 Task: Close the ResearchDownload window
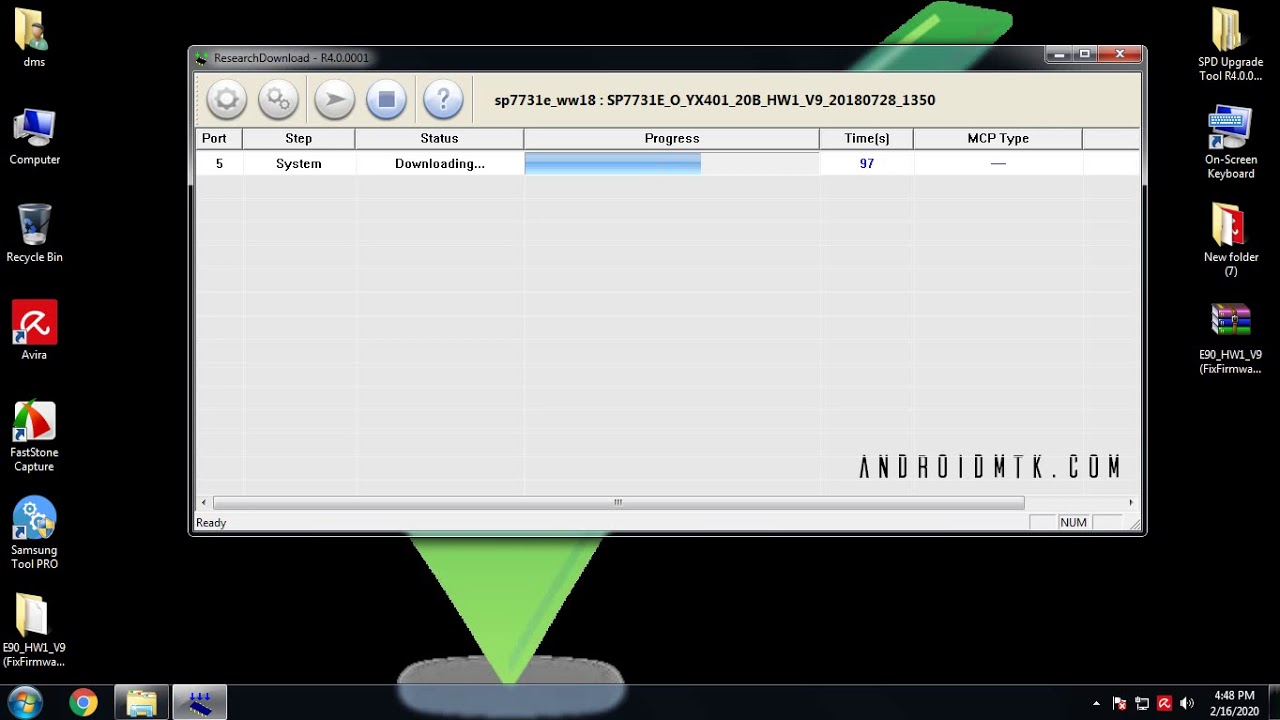pos(1120,55)
